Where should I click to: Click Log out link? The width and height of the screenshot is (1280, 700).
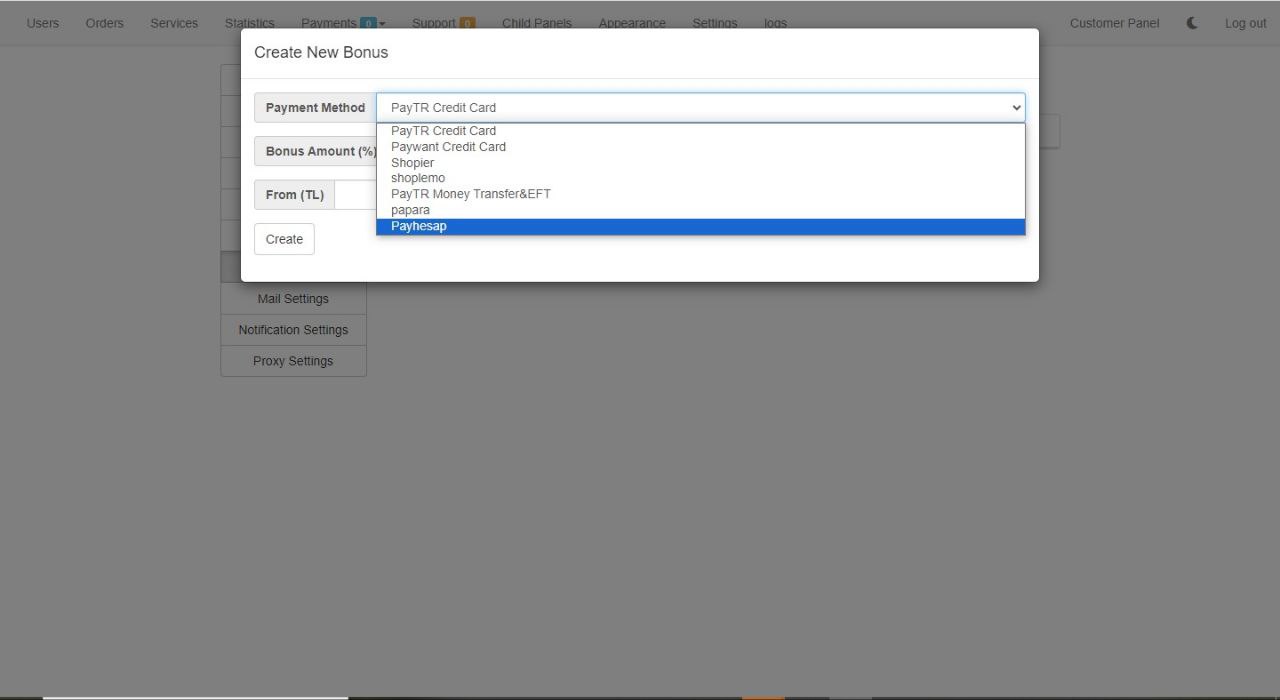tap(1245, 23)
